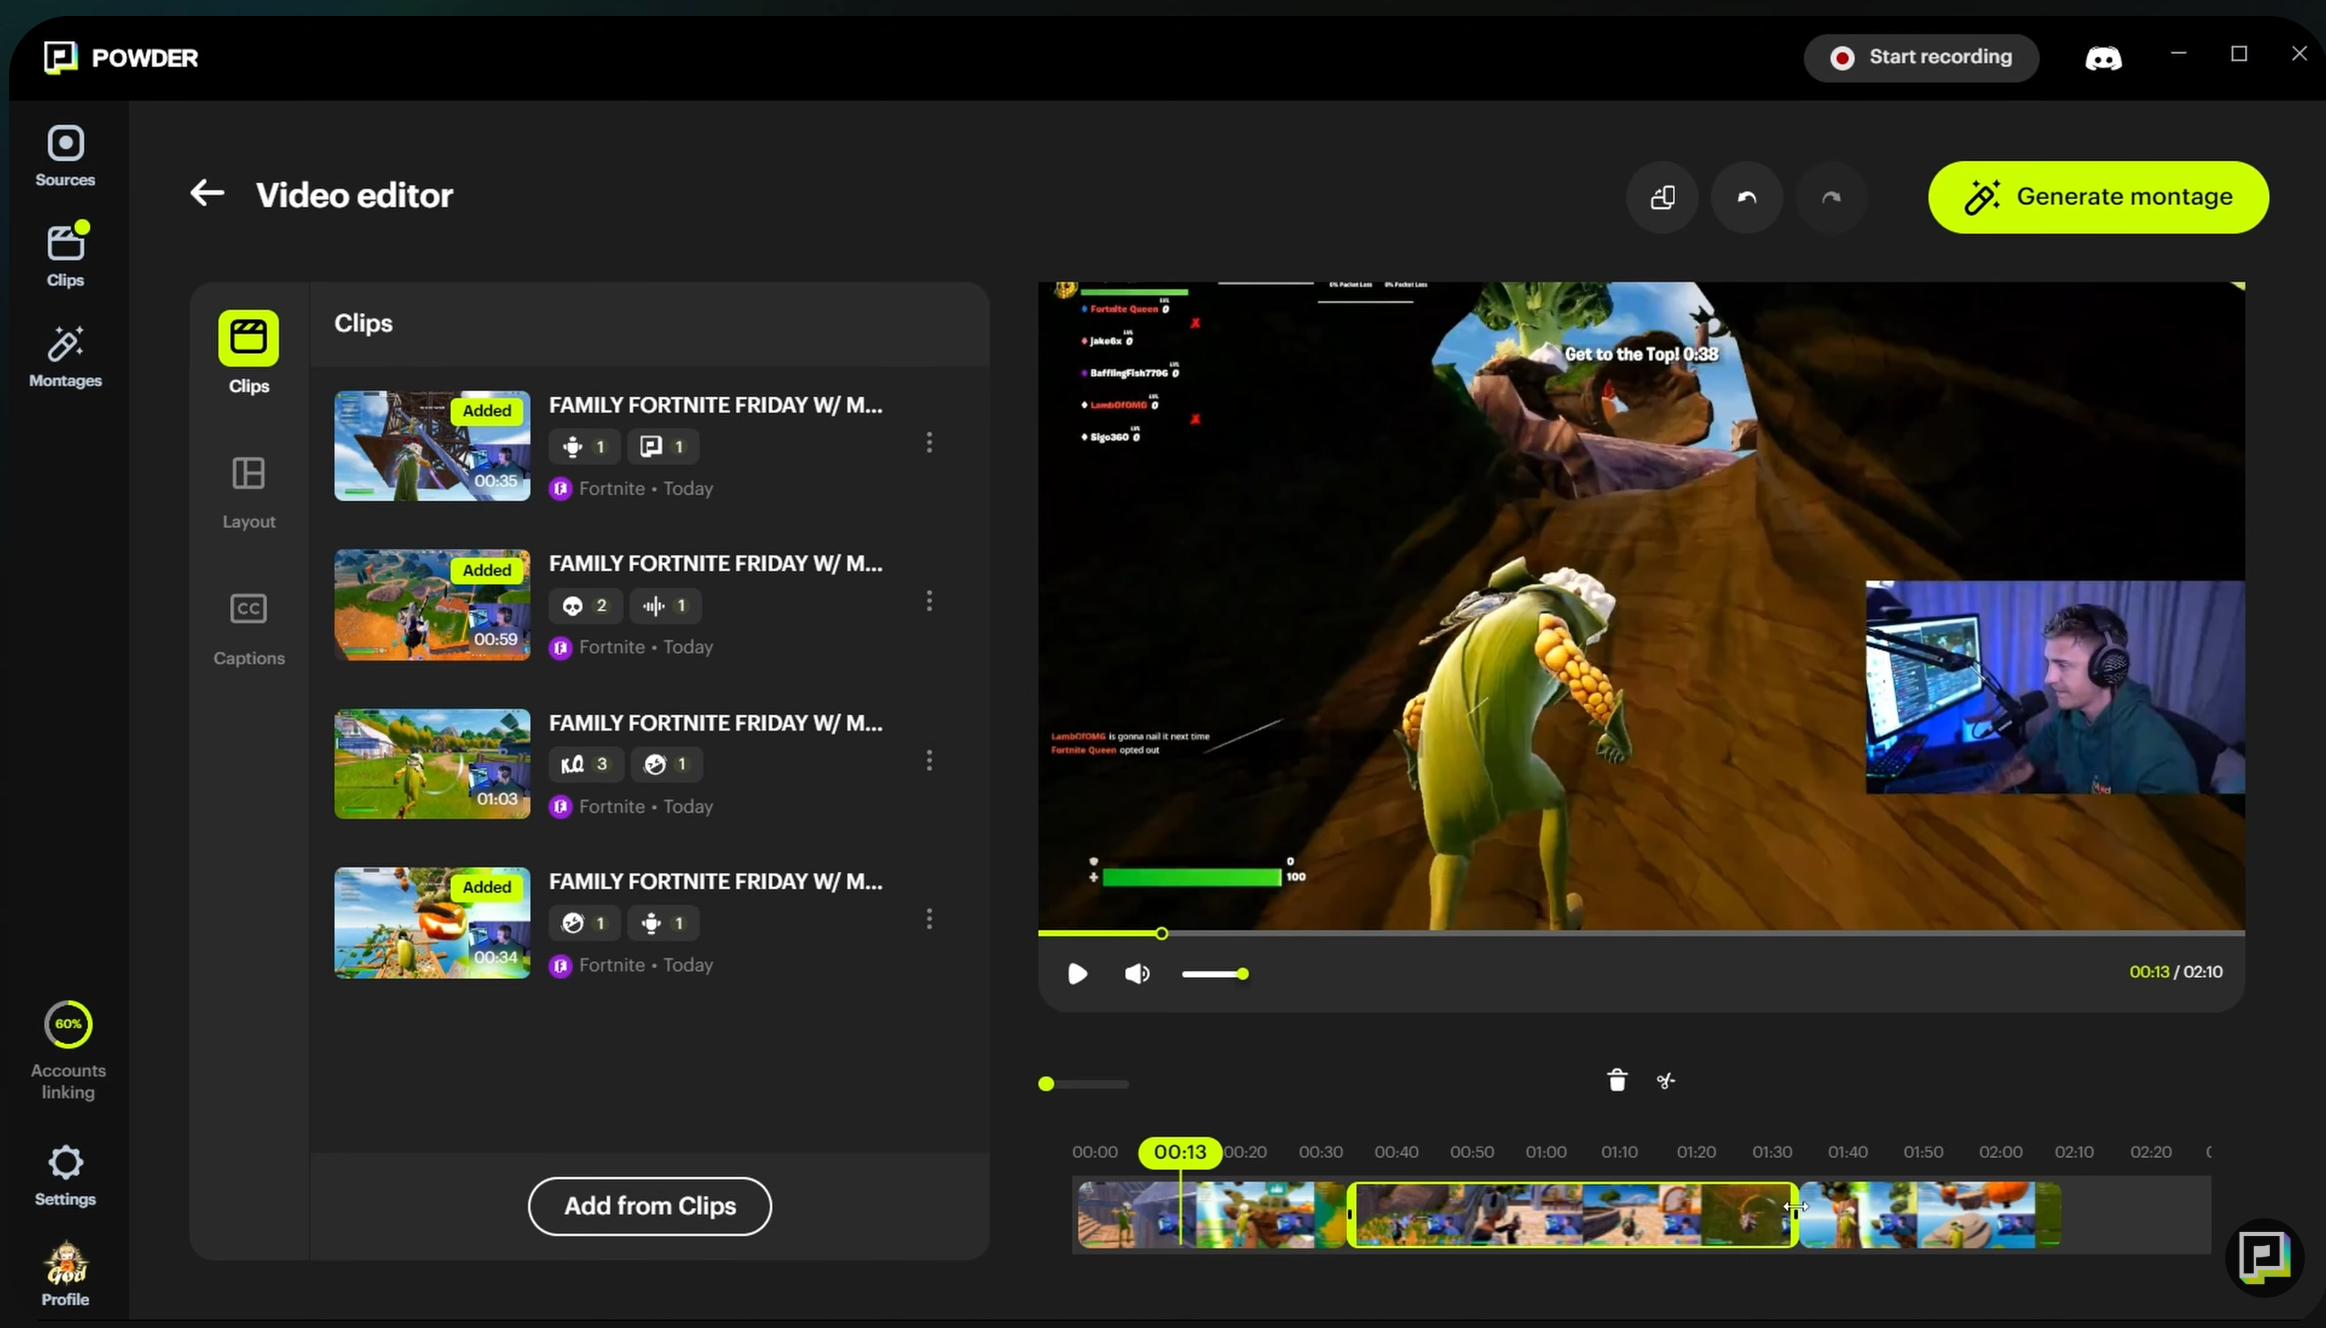Click the redo arrow button
The image size is (2326, 1328).
pyautogui.click(x=1831, y=198)
